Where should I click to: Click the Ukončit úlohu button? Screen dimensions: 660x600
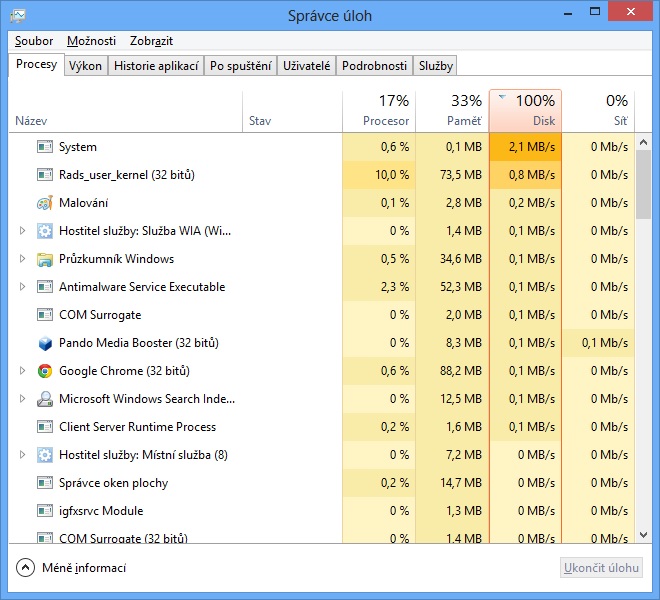[601, 568]
